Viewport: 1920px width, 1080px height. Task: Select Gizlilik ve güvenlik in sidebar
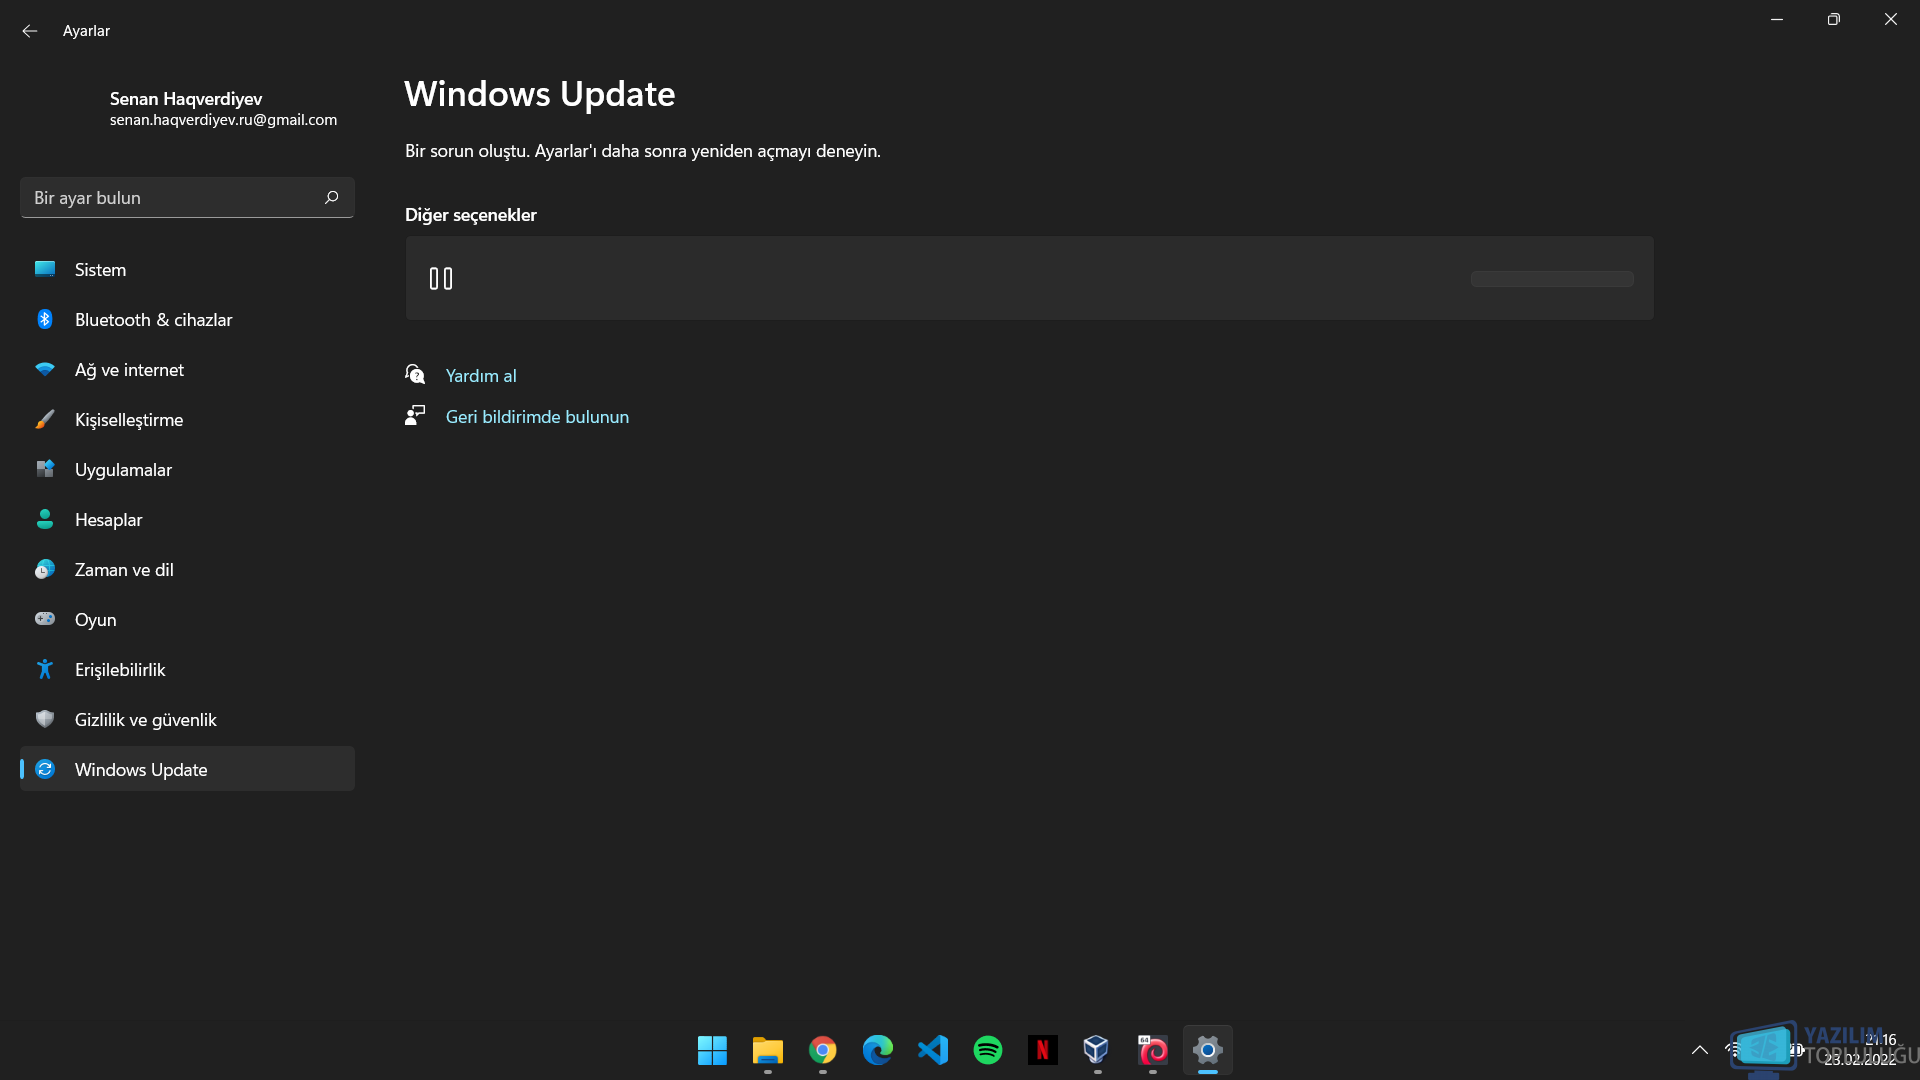click(187, 719)
